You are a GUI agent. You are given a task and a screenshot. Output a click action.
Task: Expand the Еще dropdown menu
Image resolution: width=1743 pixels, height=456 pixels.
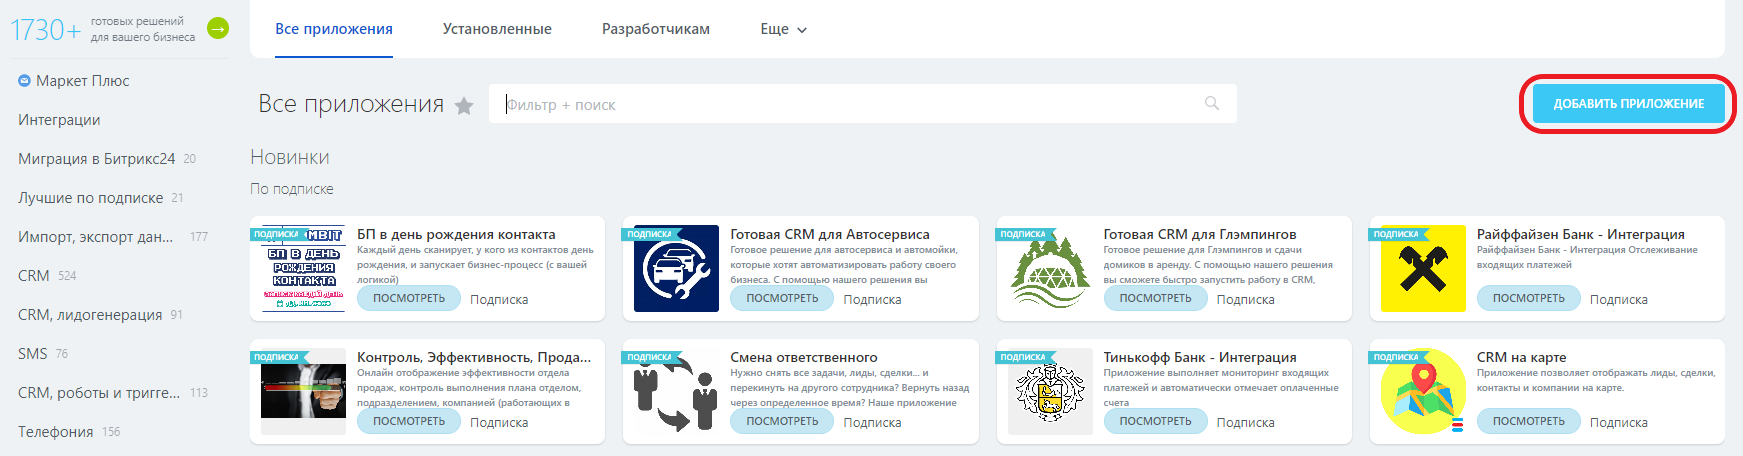pos(783,29)
